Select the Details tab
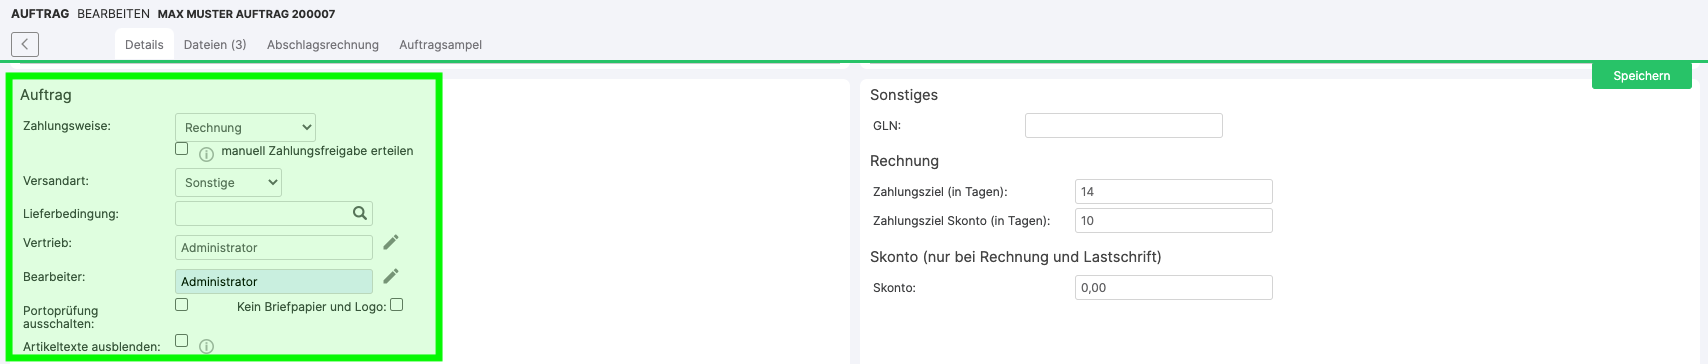This screenshot has height=364, width=1708. tap(144, 44)
